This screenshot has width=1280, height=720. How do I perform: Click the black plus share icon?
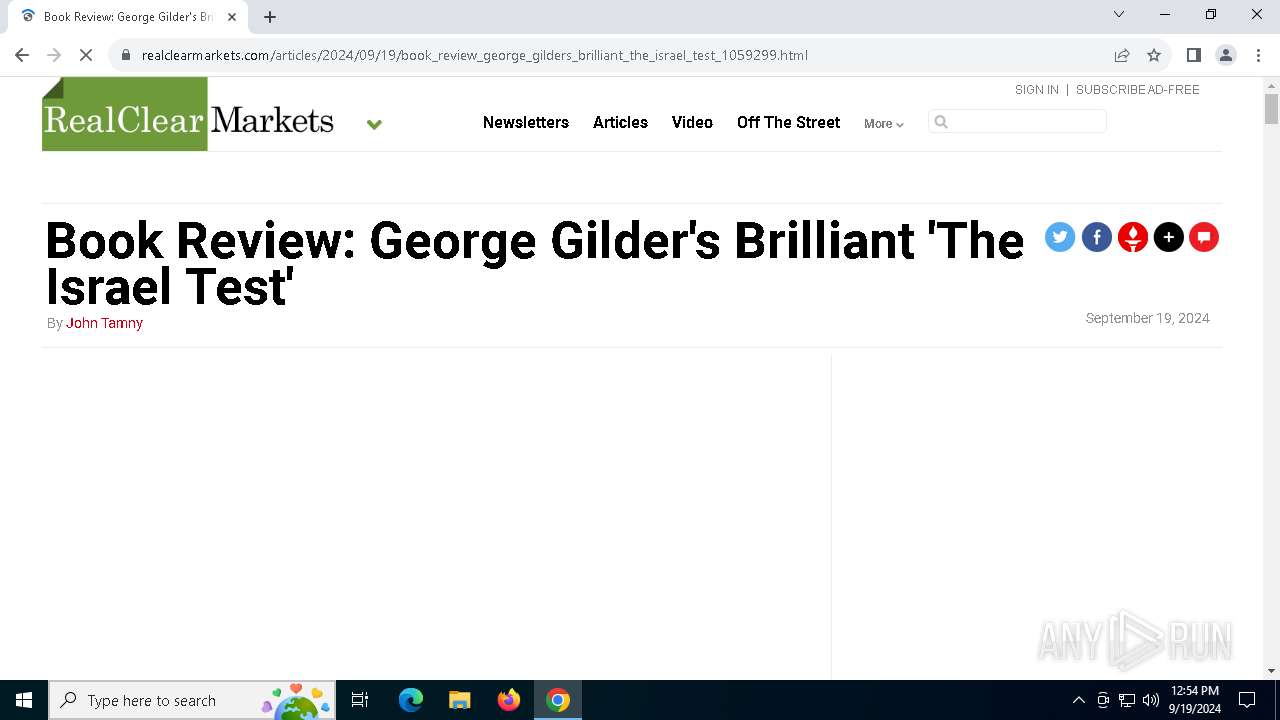click(x=1169, y=237)
